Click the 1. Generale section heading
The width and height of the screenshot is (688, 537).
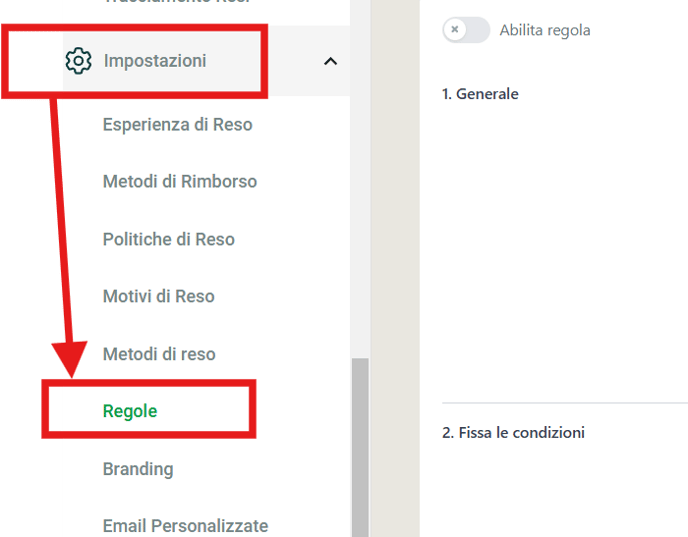coord(480,94)
